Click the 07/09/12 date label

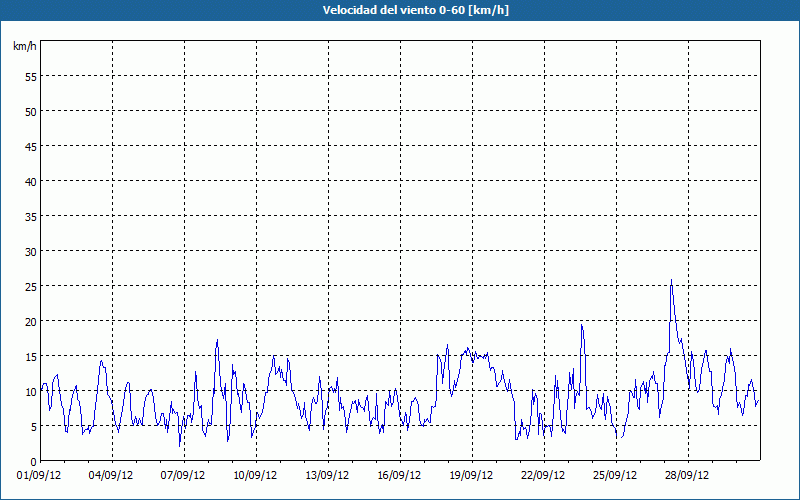183,476
